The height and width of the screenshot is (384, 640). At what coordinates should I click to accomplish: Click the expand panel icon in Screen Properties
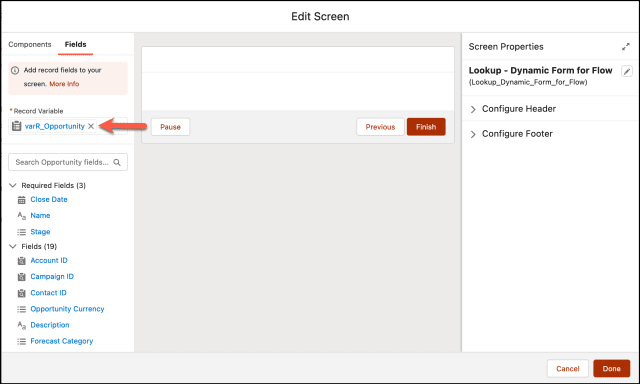625,47
